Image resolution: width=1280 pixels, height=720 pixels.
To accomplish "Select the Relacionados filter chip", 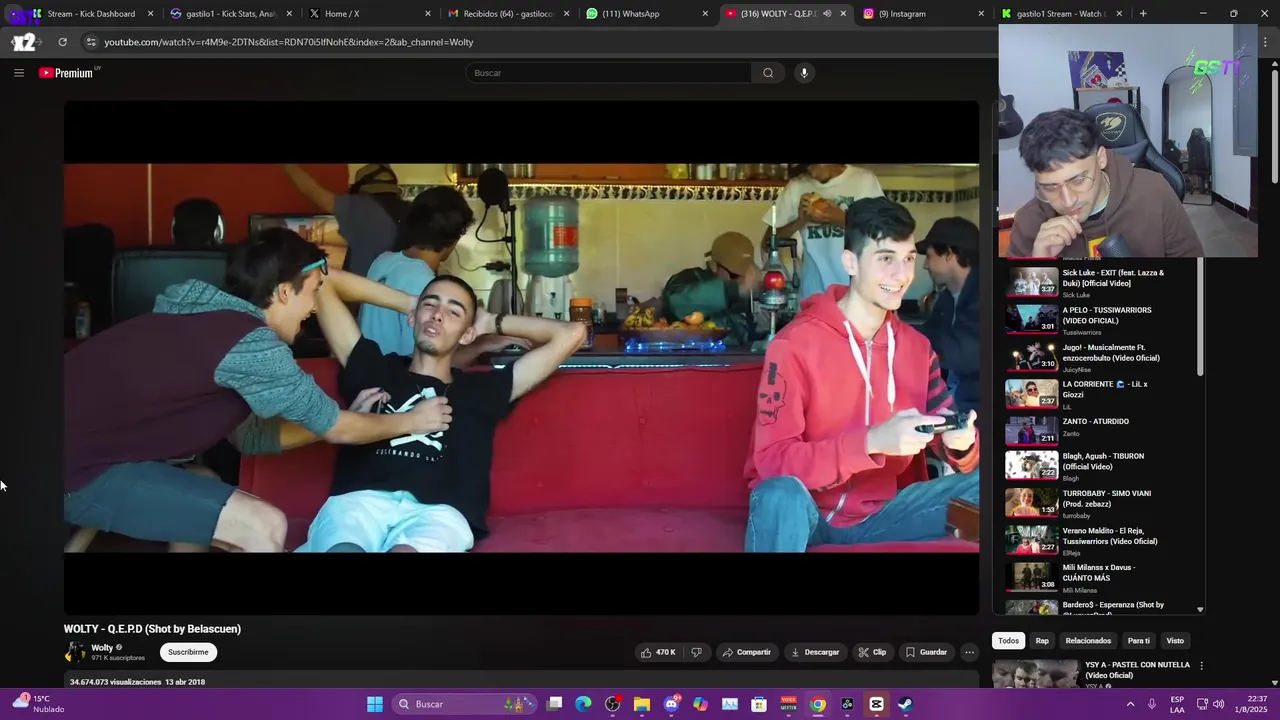I will click(x=1088, y=641).
